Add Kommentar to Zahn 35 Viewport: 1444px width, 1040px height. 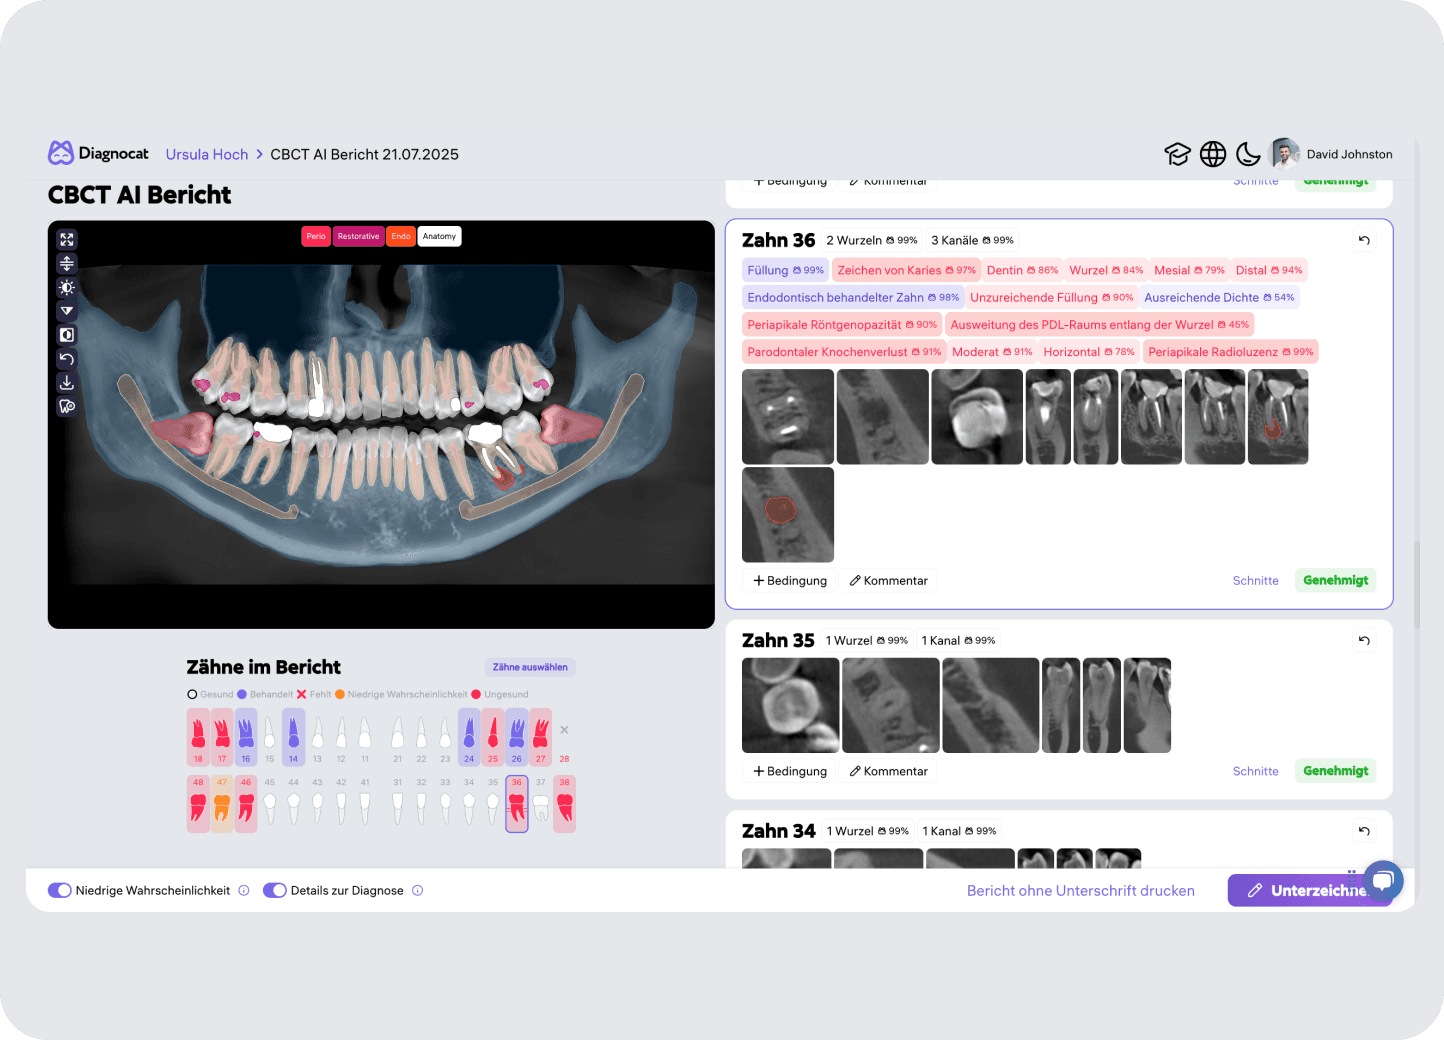888,771
